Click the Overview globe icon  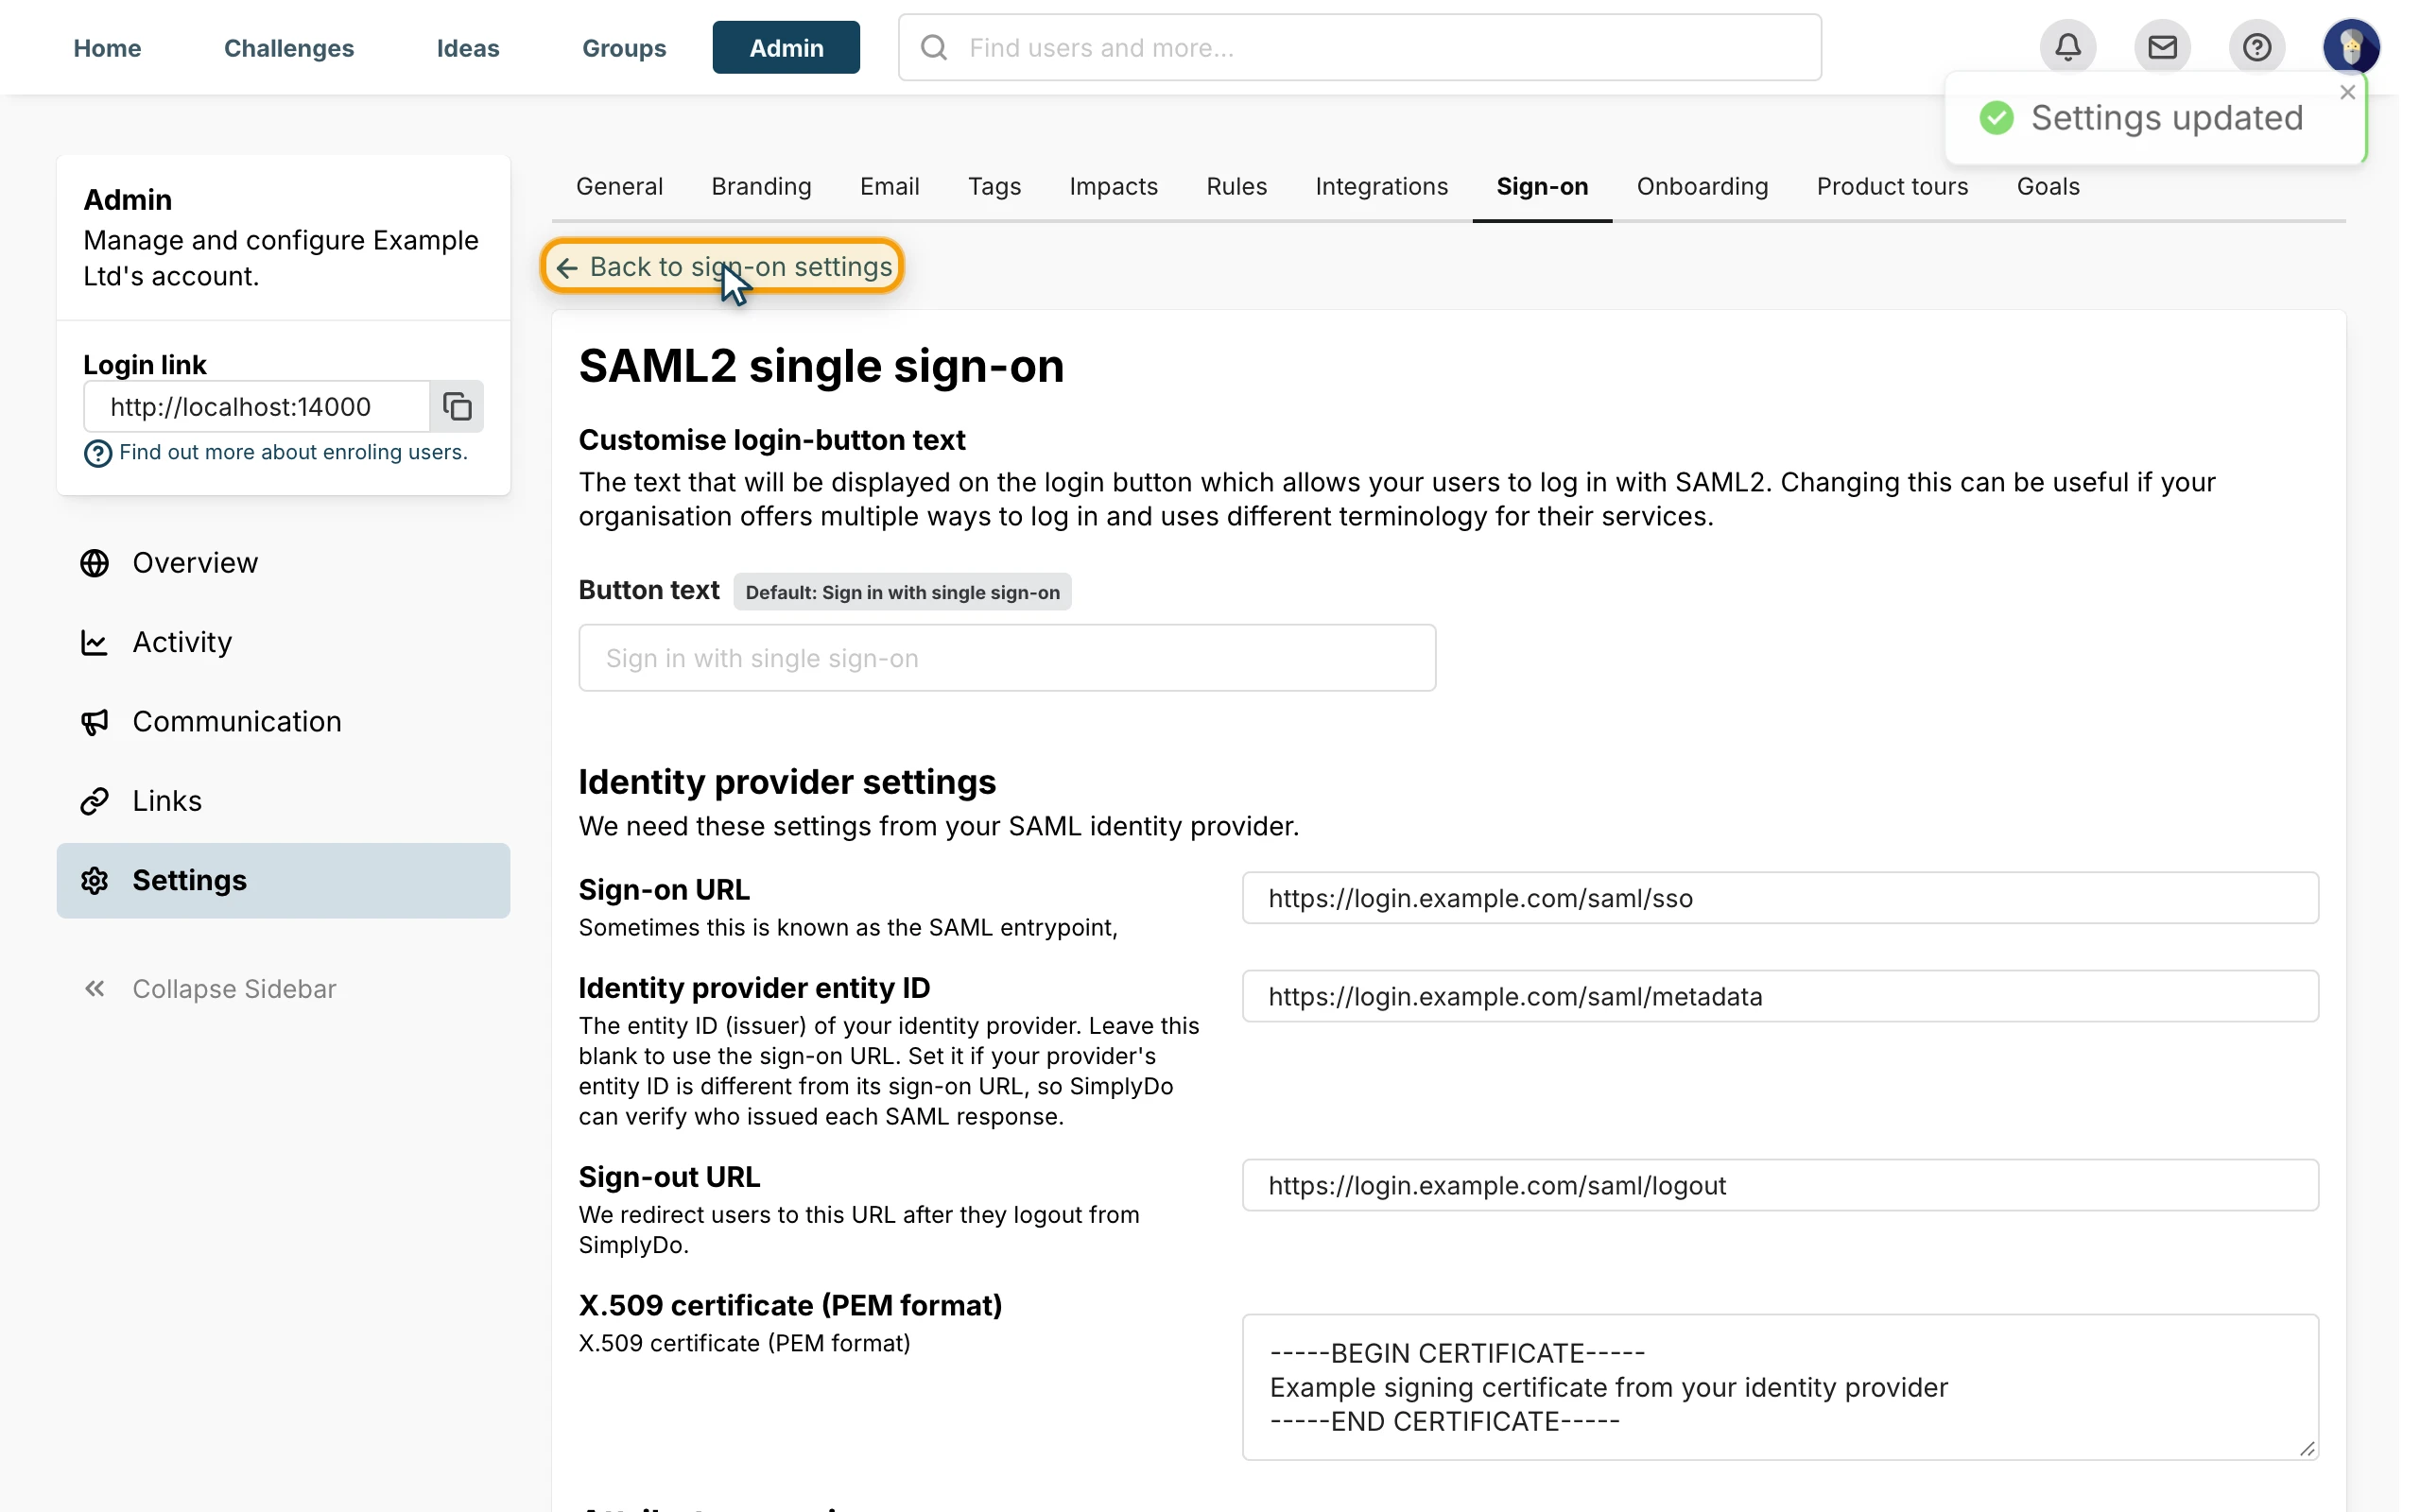95,563
